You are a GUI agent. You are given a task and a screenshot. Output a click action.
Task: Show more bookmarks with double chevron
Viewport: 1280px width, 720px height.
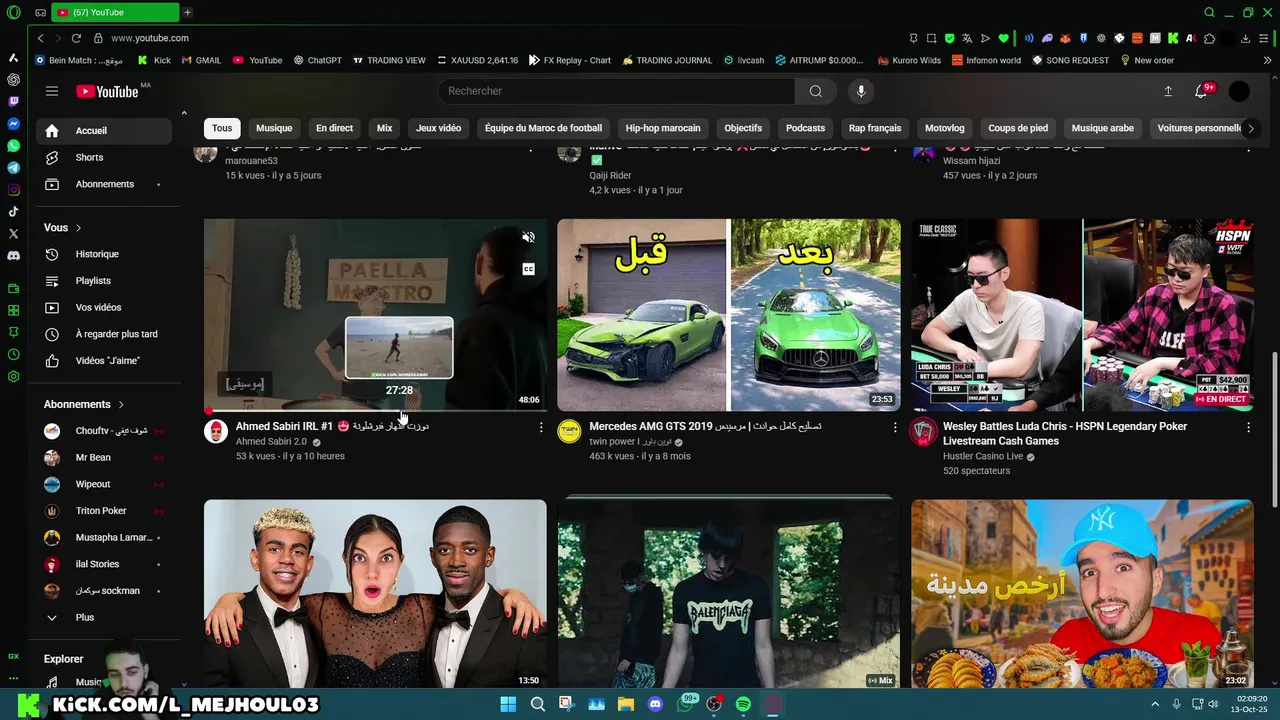tap(1267, 60)
